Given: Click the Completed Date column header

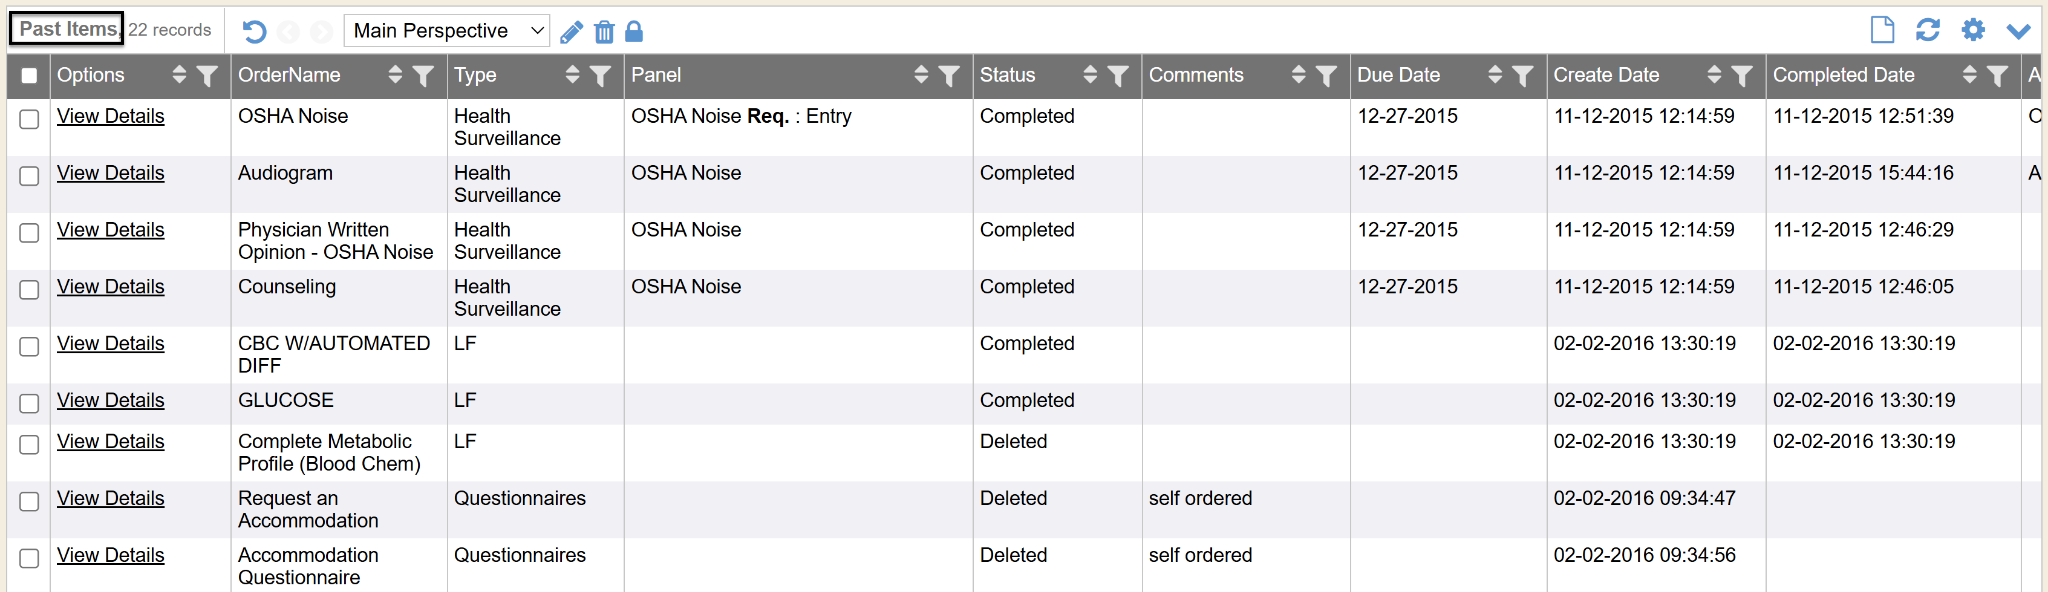Looking at the screenshot, I should (1843, 75).
